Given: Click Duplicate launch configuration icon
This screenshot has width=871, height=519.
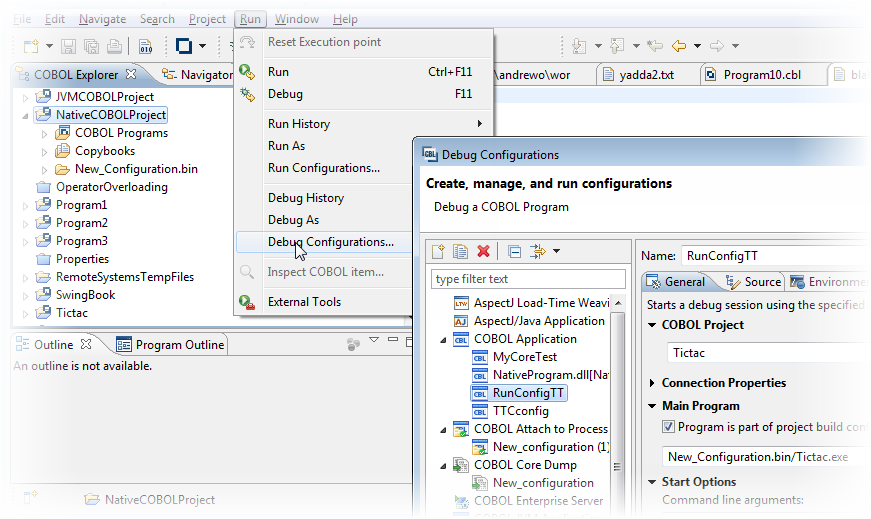Looking at the screenshot, I should pos(460,252).
